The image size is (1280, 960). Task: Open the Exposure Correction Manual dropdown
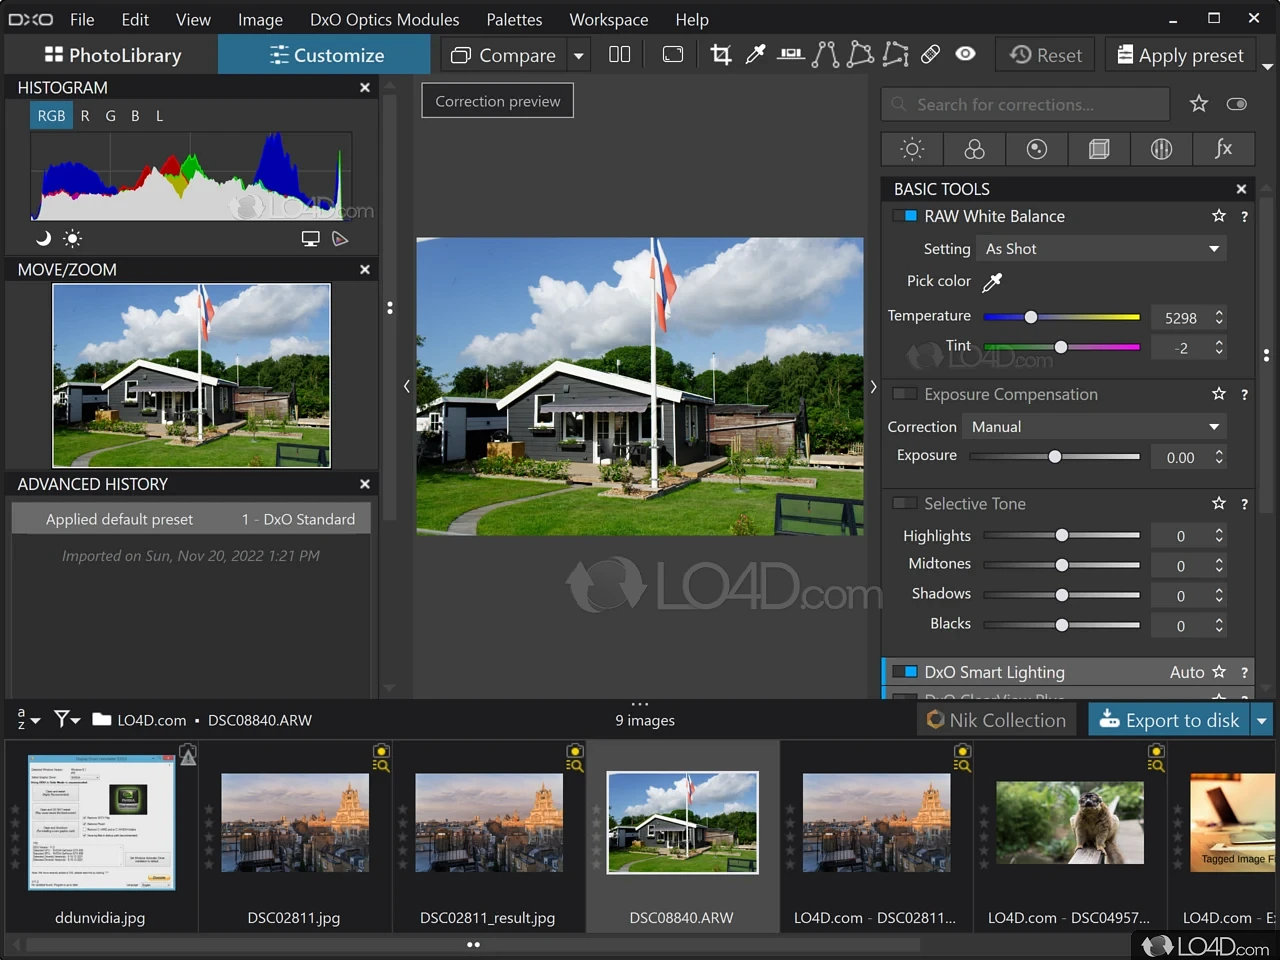click(x=1095, y=427)
